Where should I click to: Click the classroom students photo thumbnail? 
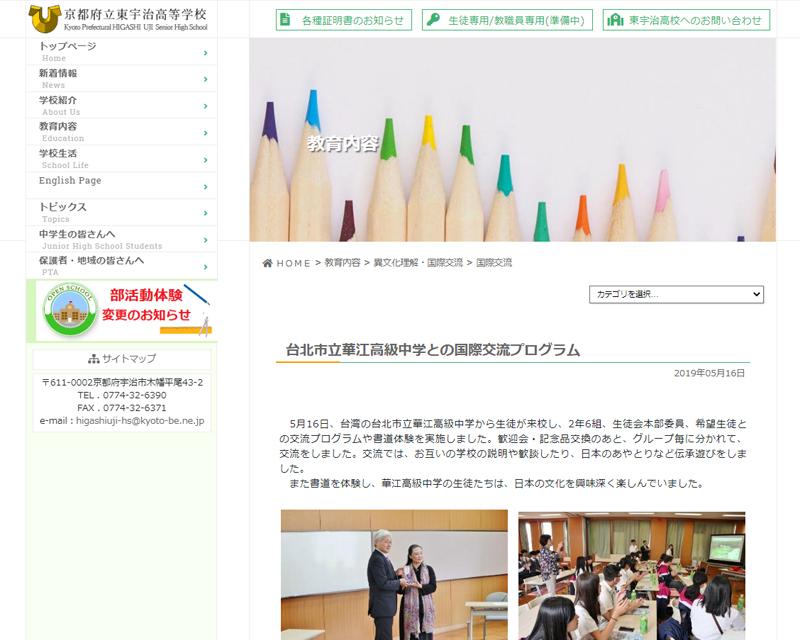click(631, 575)
